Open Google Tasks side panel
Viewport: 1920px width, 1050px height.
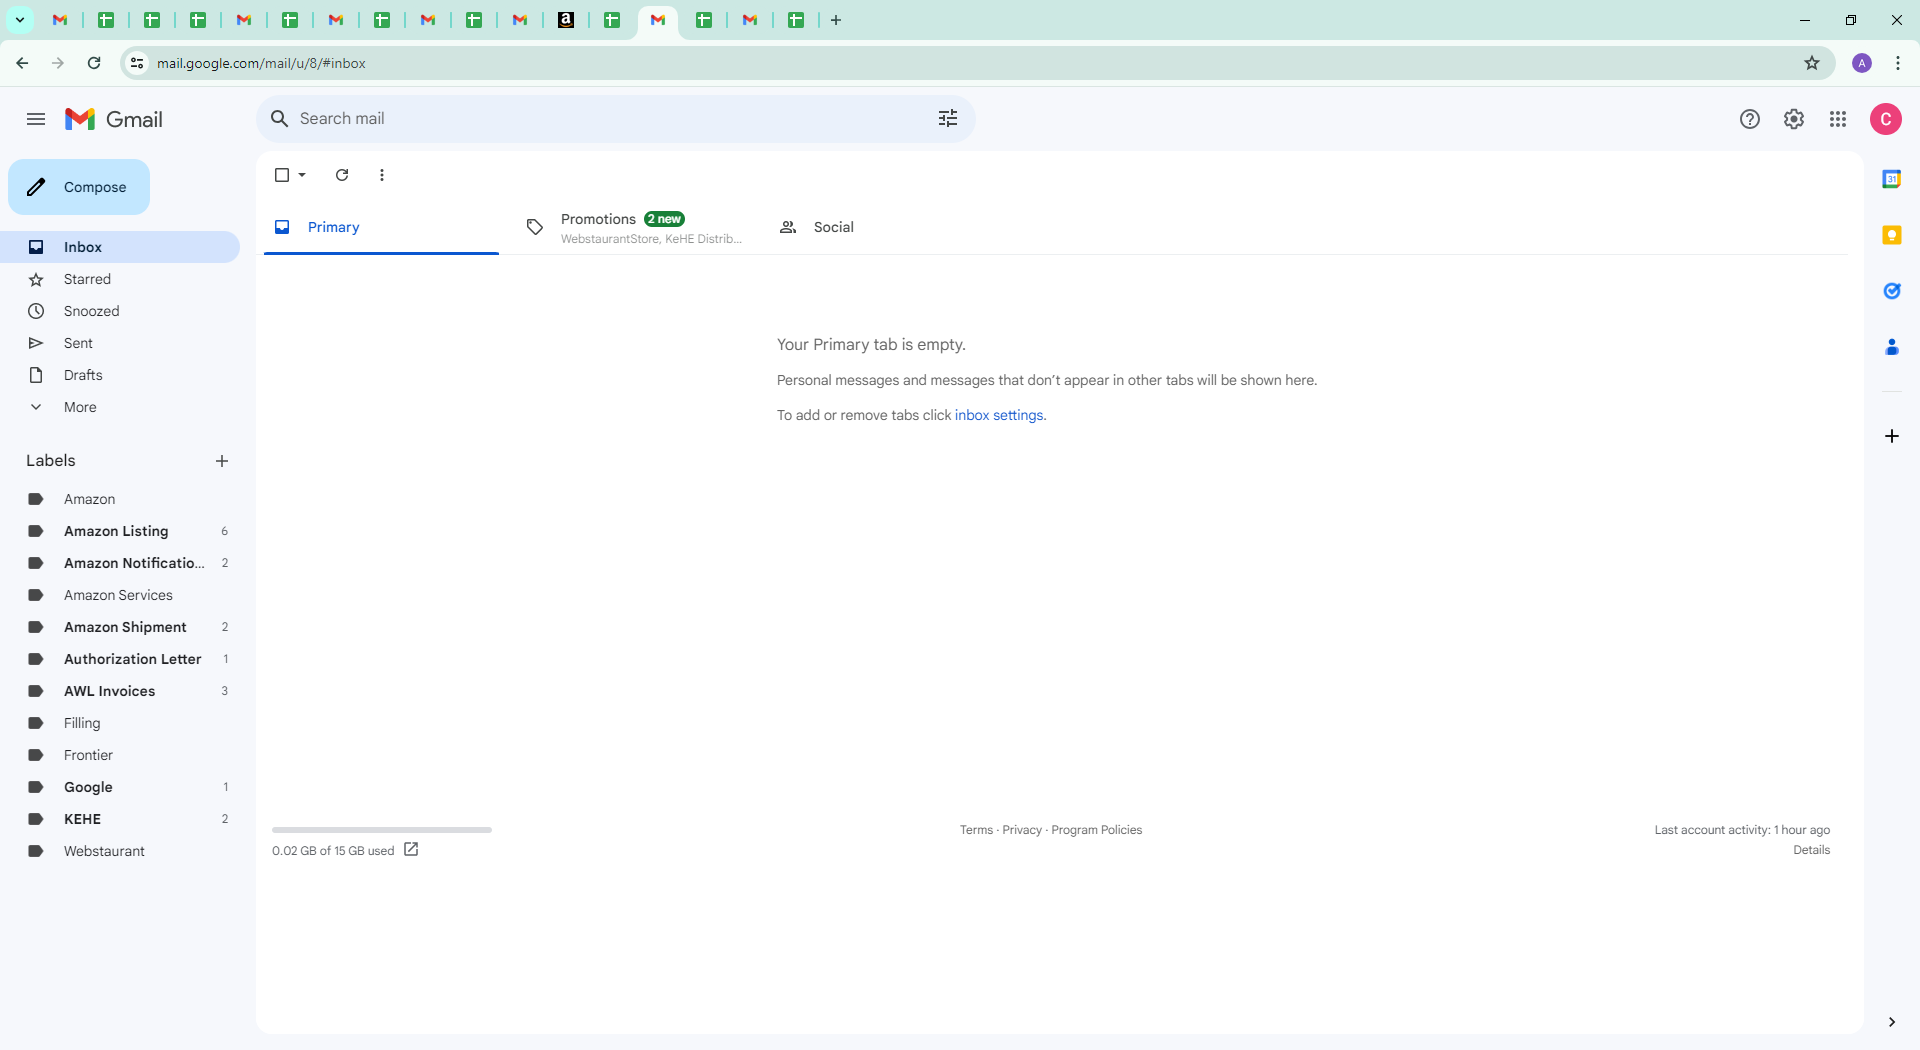(1892, 291)
